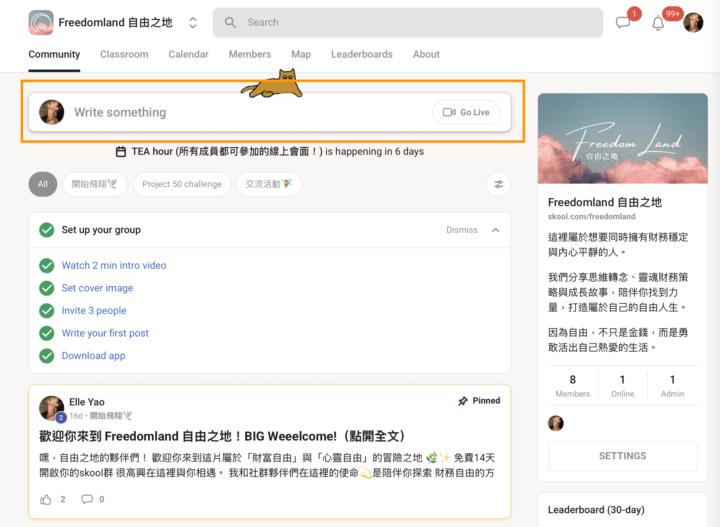Image resolution: width=720 pixels, height=527 pixels.
Task: Click checkmark beside Watch 2 min intro video
Action: (46, 265)
